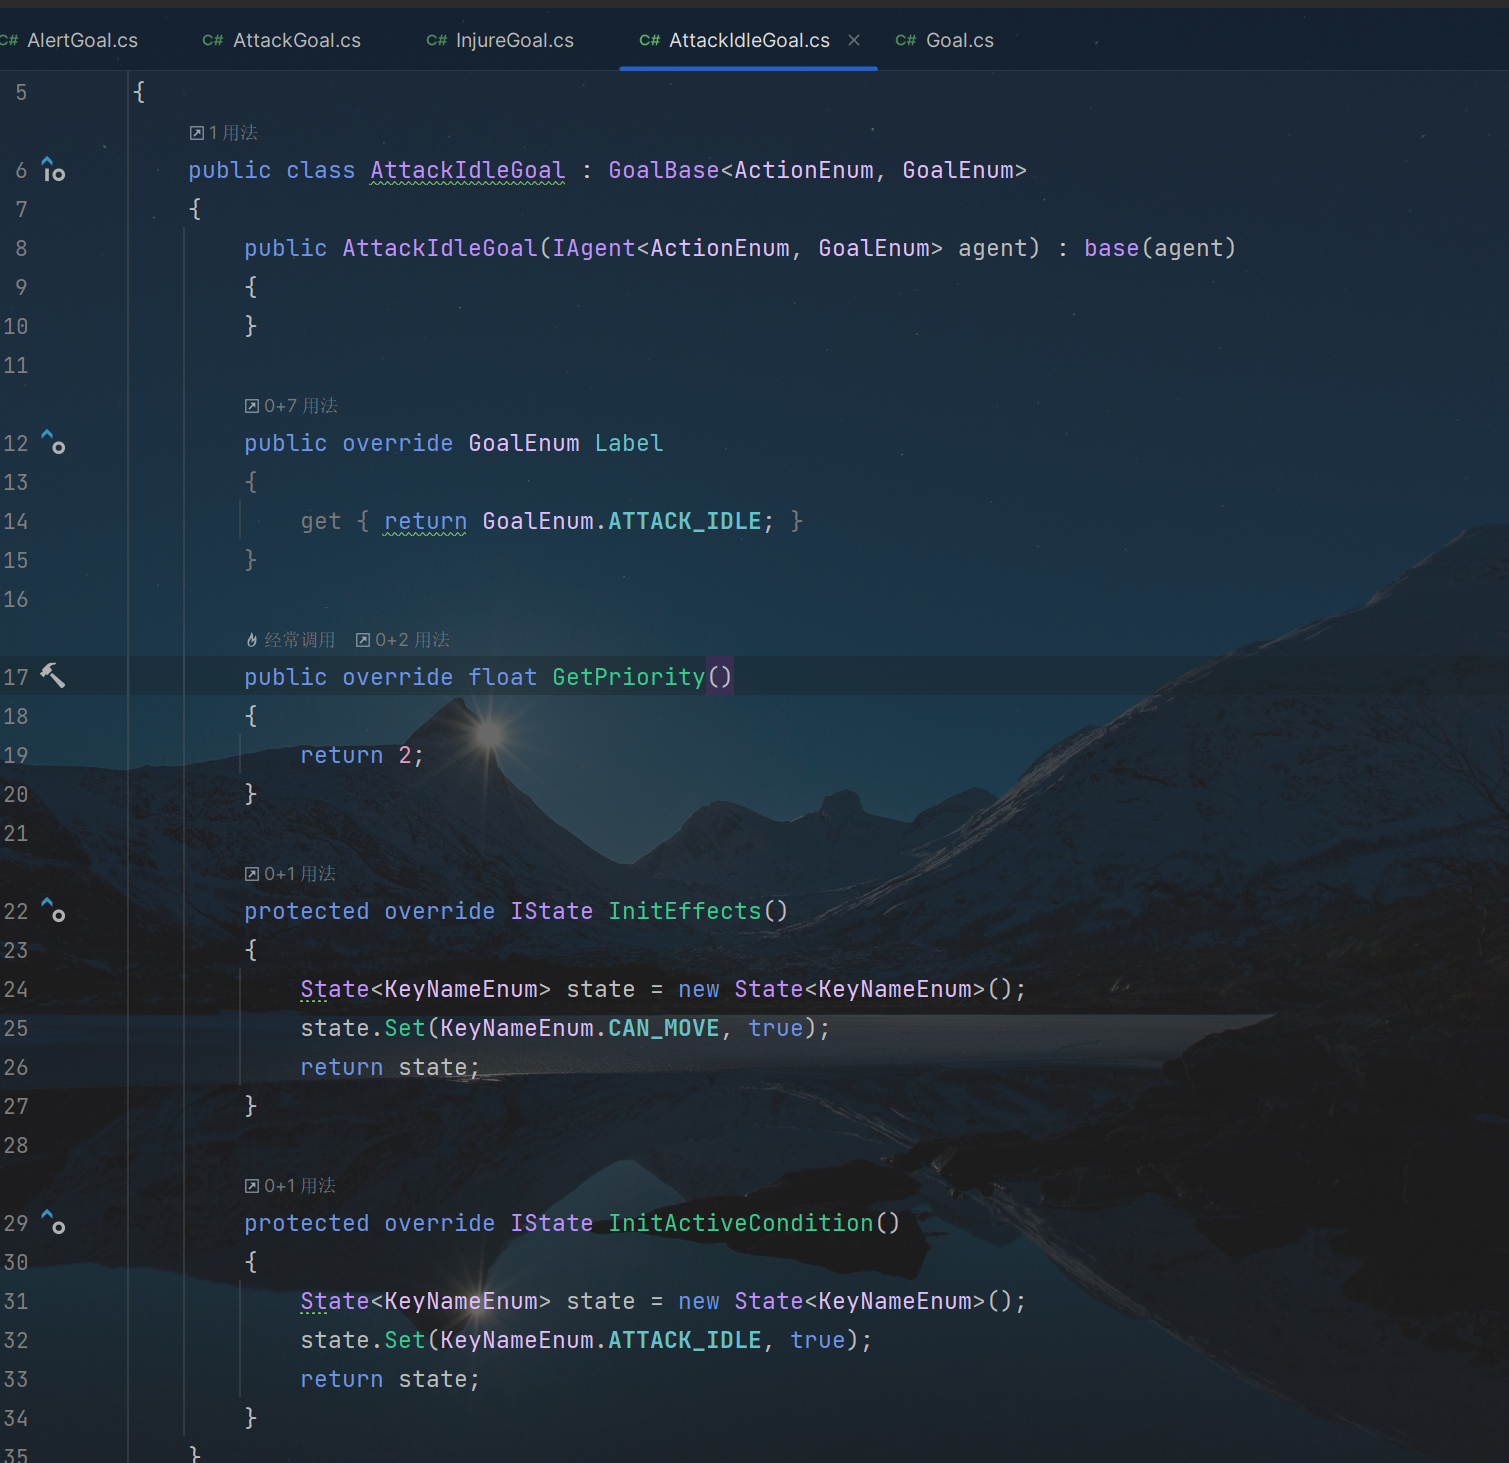This screenshot has width=1509, height=1463.
Task: Click the 0+1 usages hint above InitActiveCondition
Action: [x=290, y=1186]
